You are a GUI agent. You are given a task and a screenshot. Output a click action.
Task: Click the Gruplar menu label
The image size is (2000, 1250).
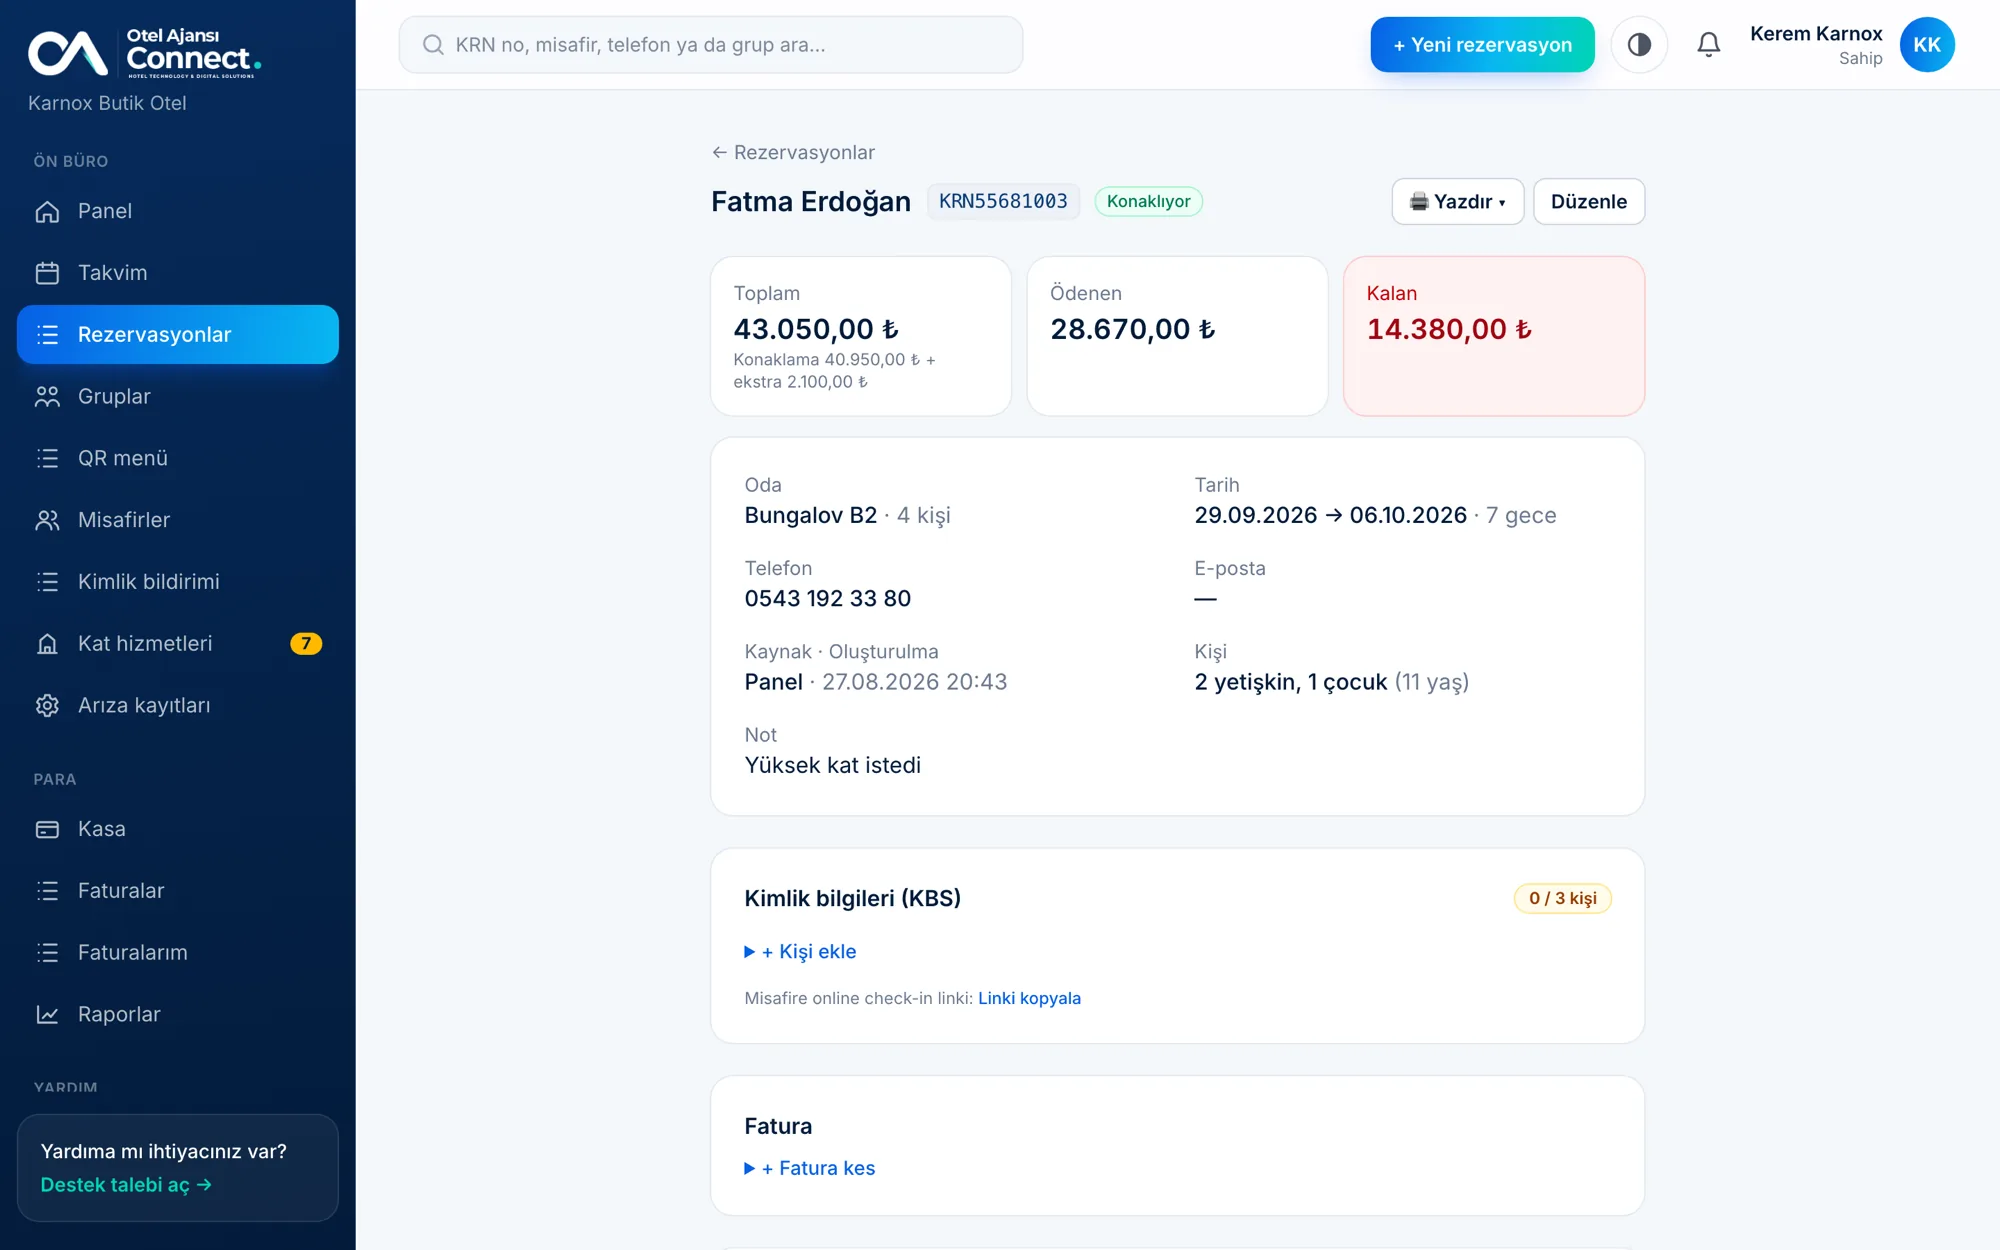click(x=114, y=396)
